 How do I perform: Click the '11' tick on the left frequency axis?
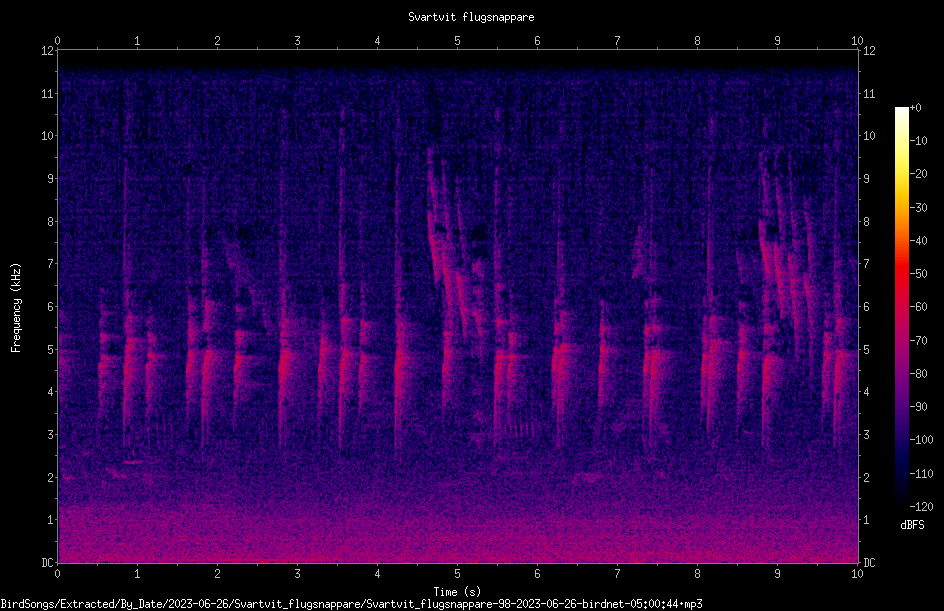(x=47, y=94)
